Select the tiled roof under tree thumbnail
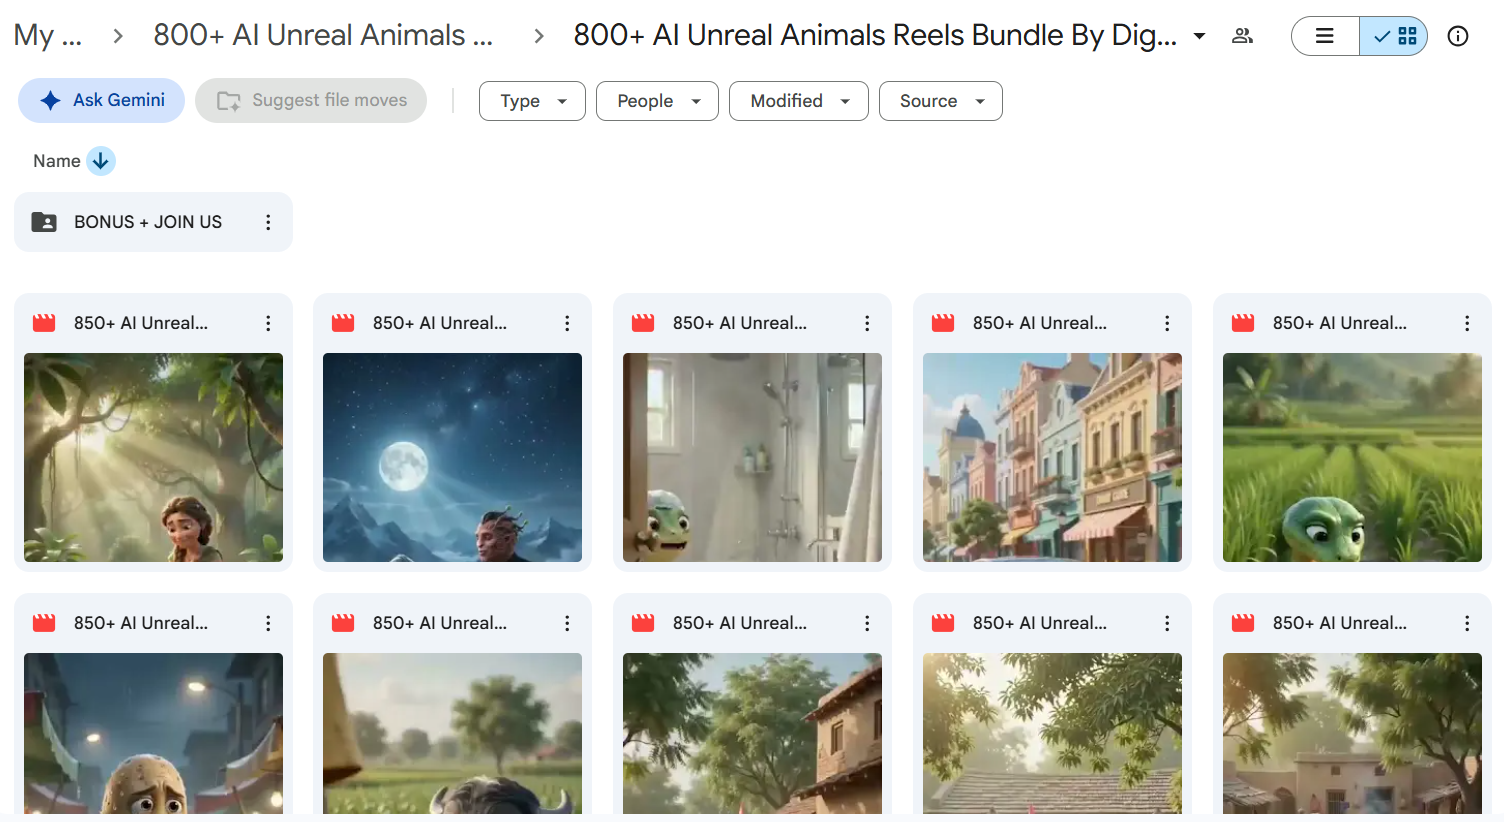The width and height of the screenshot is (1504, 822). [1052, 733]
